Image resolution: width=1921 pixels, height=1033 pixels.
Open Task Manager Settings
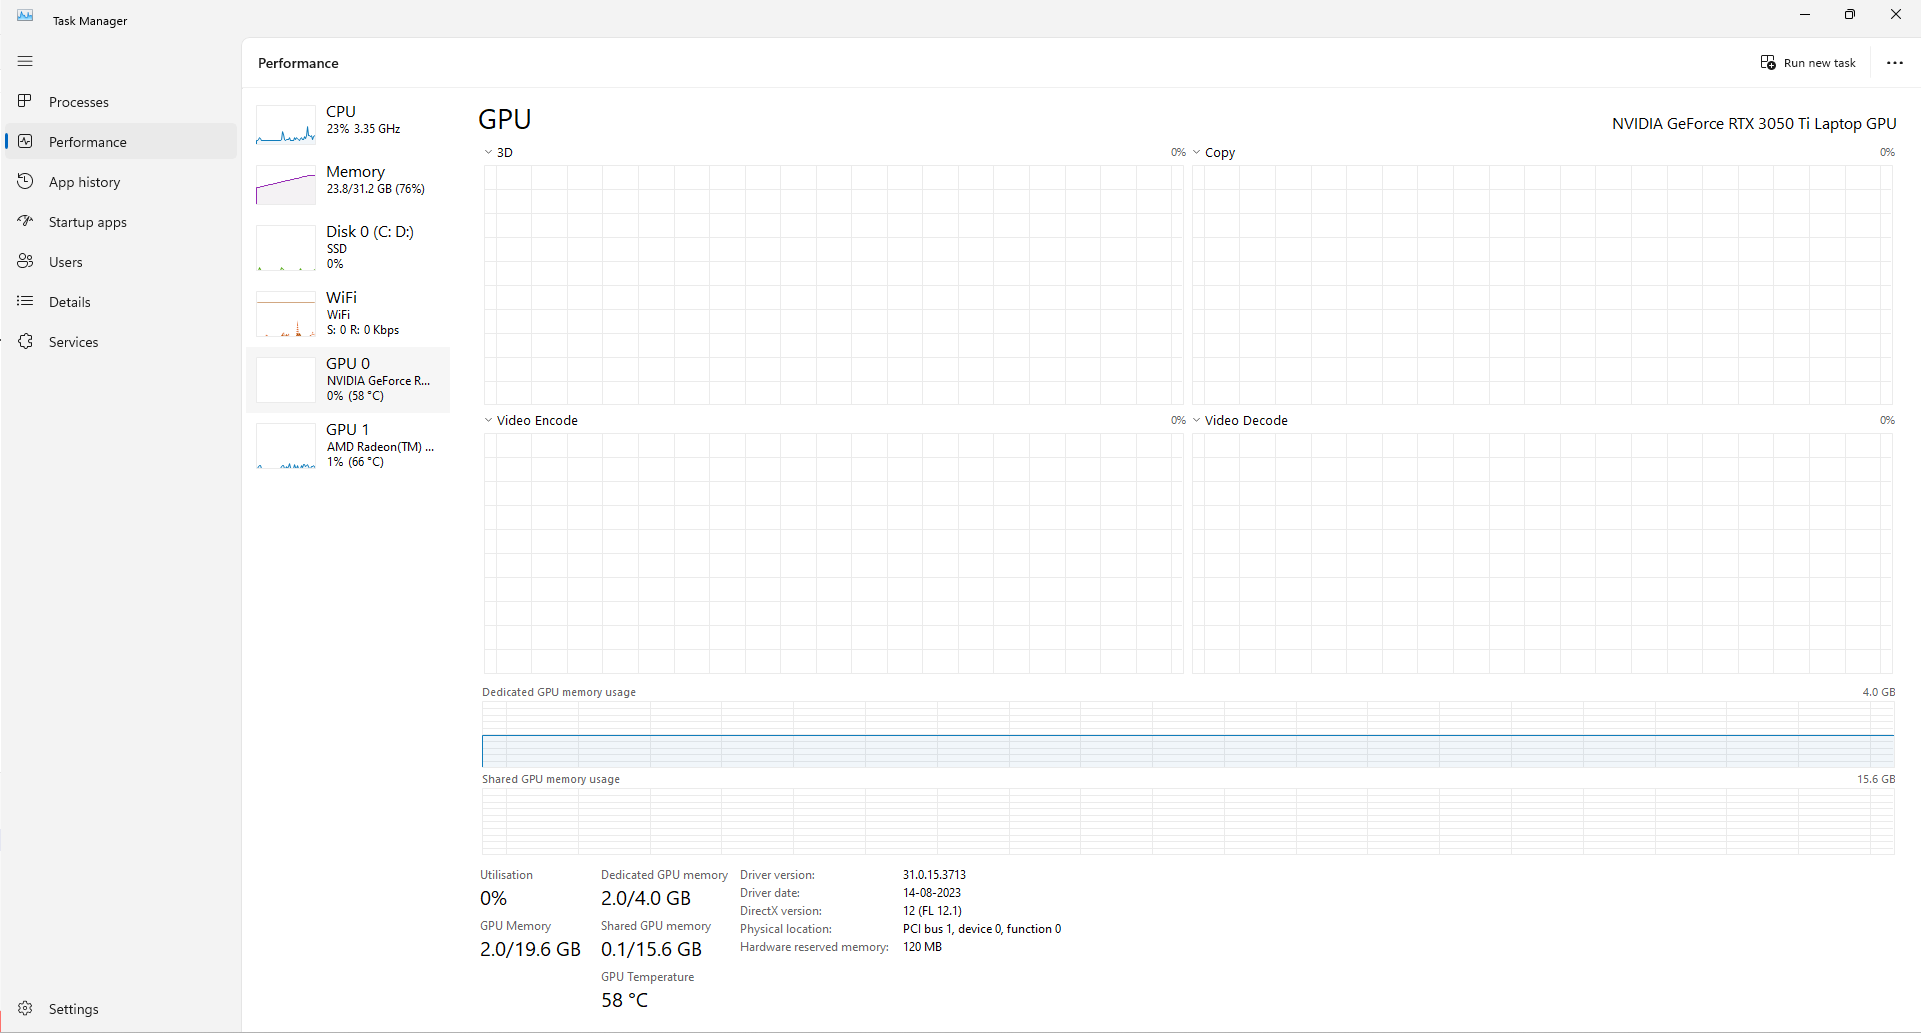pyautogui.click(x=72, y=1008)
